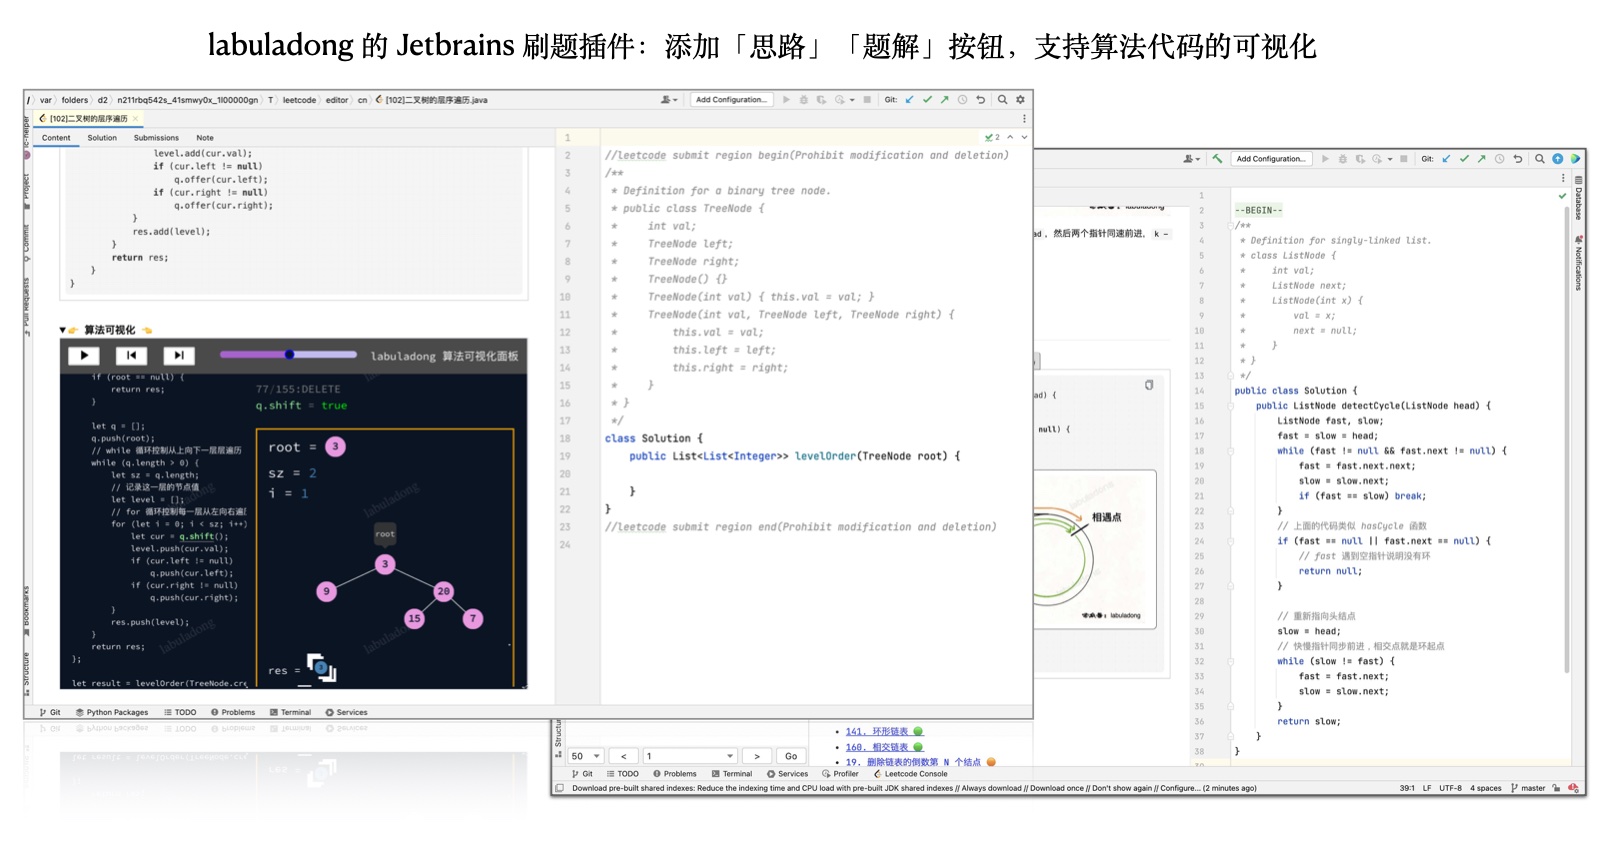Click Add Configuration in left window
The width and height of the screenshot is (1616, 844).
(731, 100)
